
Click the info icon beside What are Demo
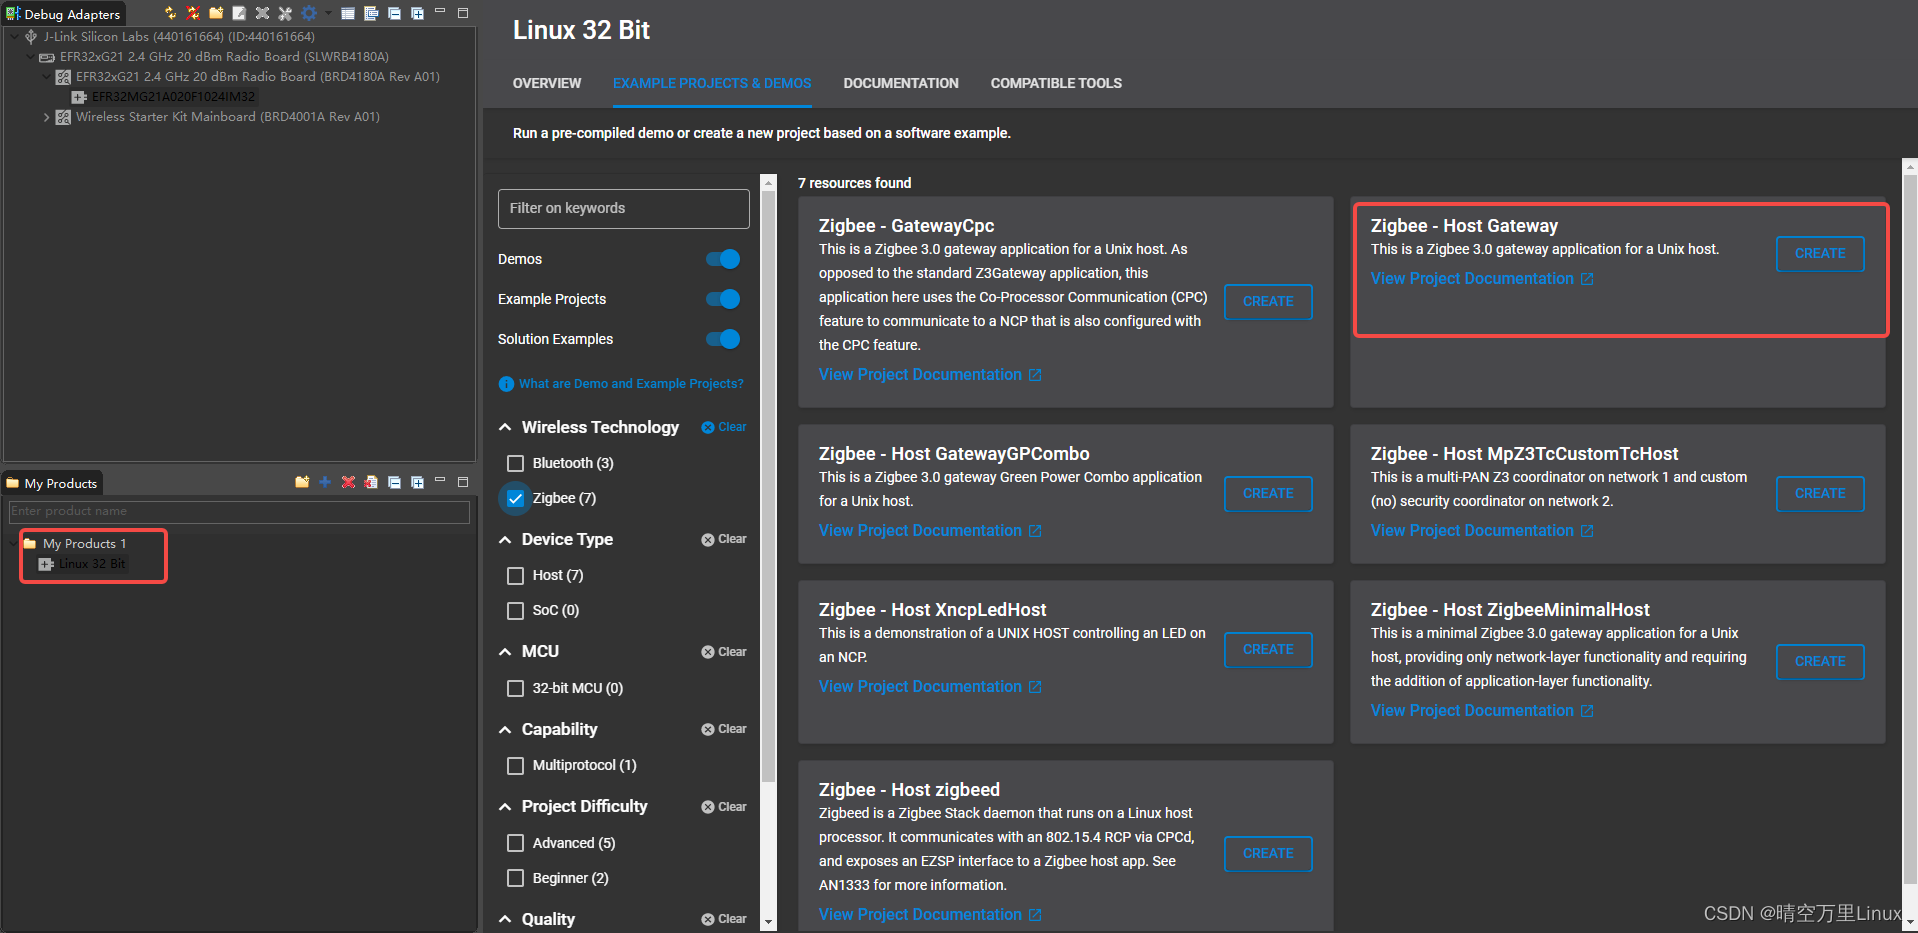pyautogui.click(x=506, y=384)
